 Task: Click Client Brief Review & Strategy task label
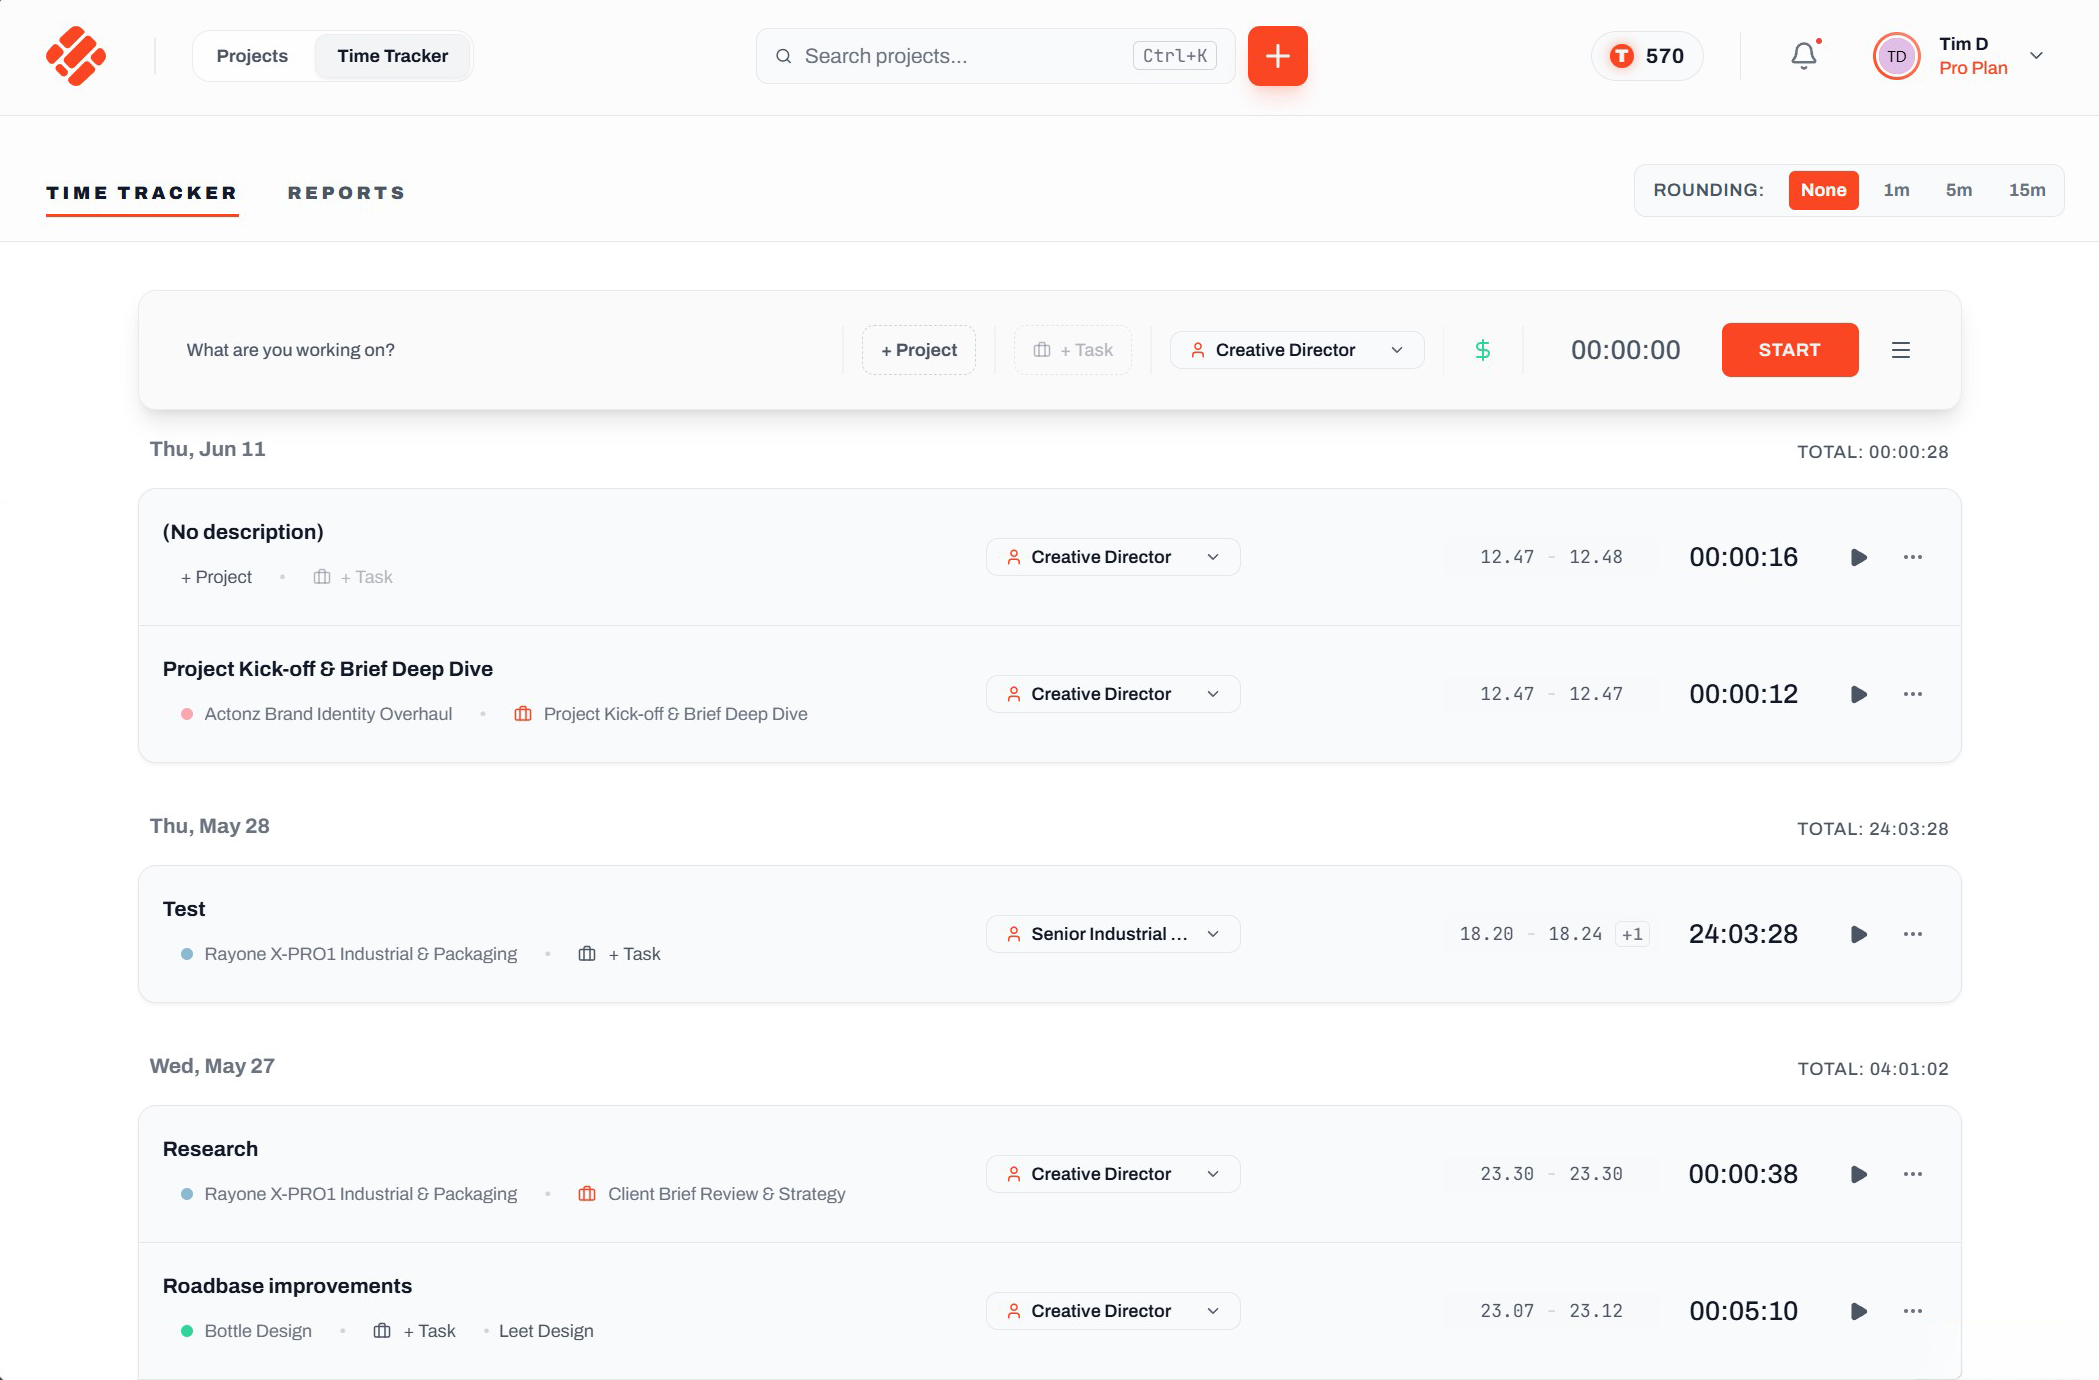coord(726,1194)
